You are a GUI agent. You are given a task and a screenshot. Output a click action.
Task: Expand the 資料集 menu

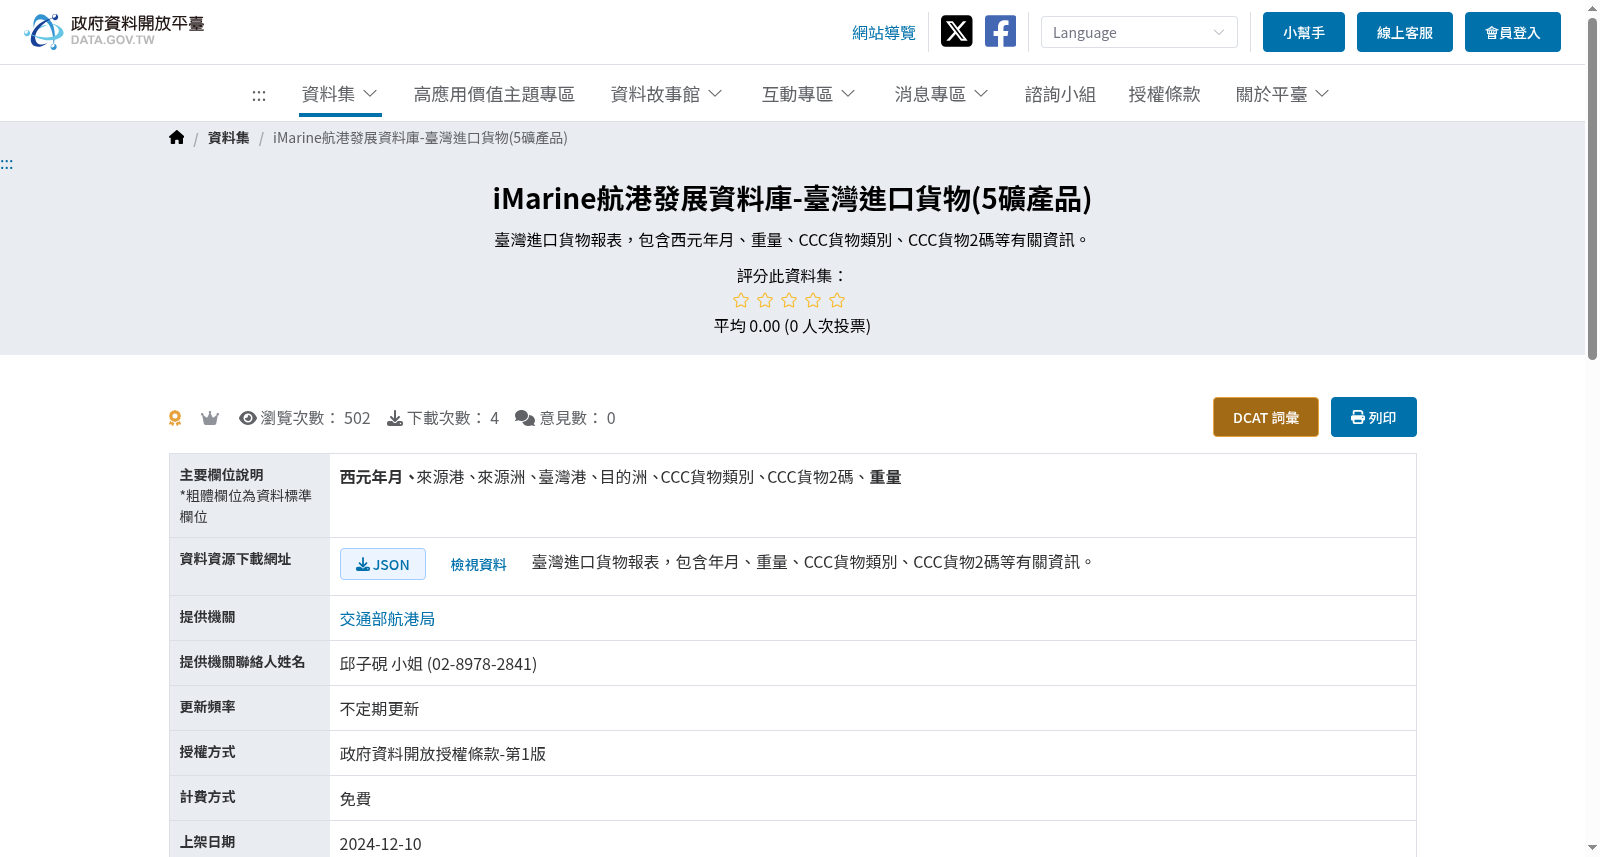coord(340,94)
